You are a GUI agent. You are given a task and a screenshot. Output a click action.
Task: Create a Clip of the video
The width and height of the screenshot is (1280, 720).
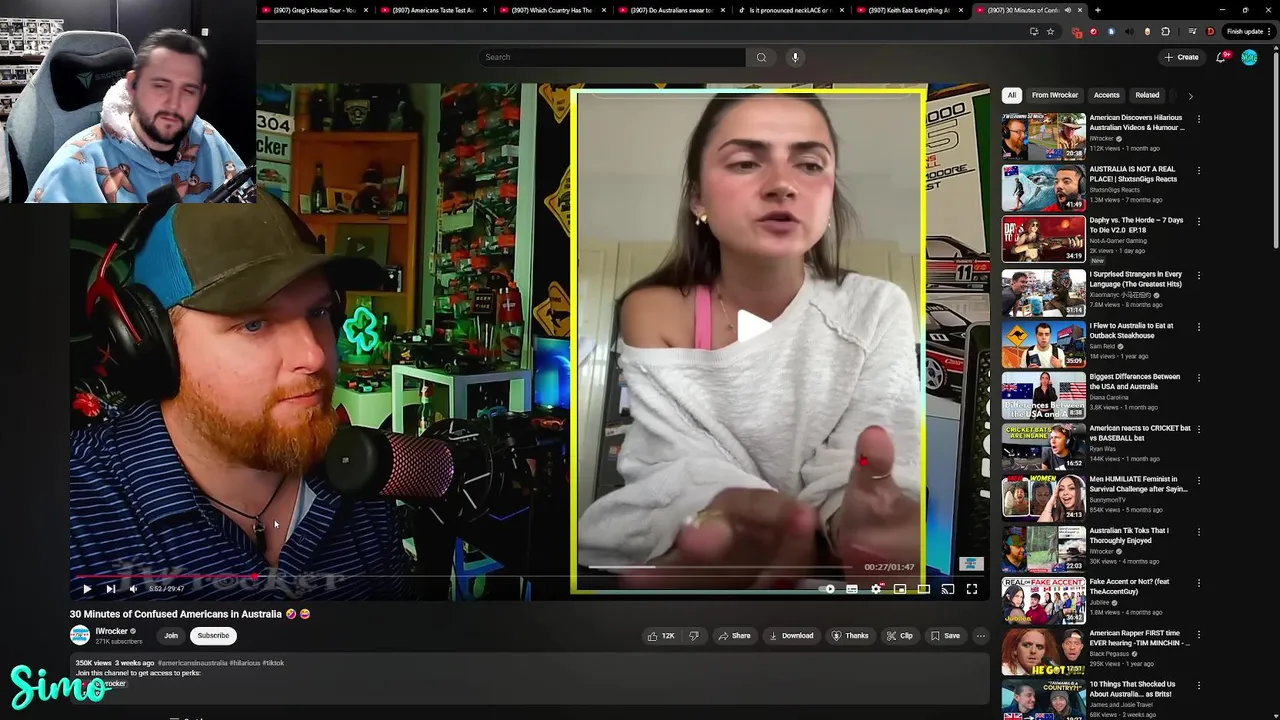[x=899, y=636]
